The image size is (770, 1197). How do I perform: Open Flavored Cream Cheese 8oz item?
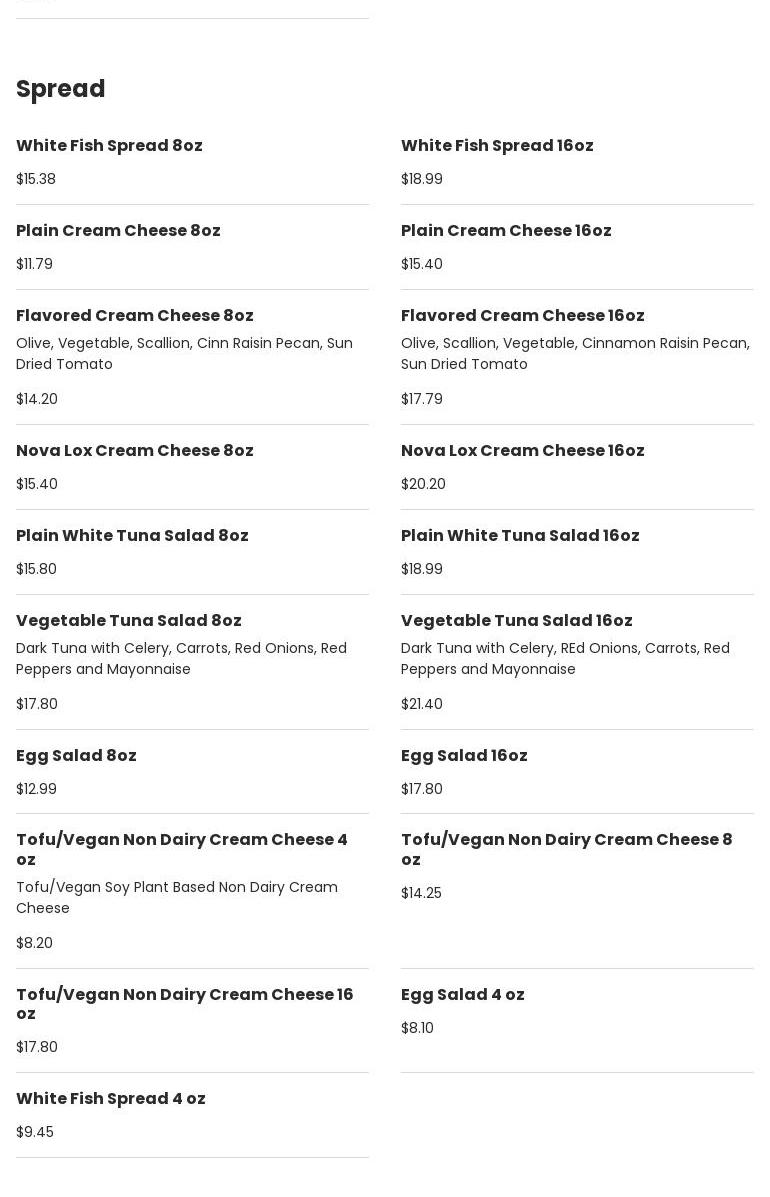[x=135, y=316]
